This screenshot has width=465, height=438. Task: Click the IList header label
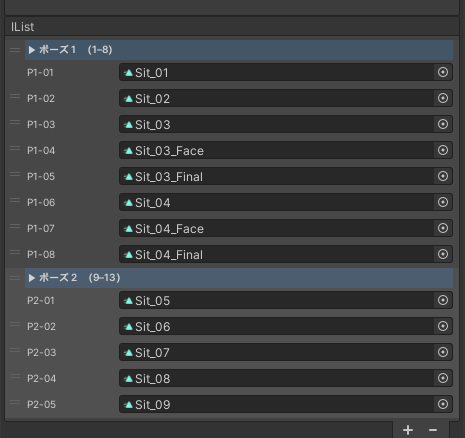[x=22, y=27]
